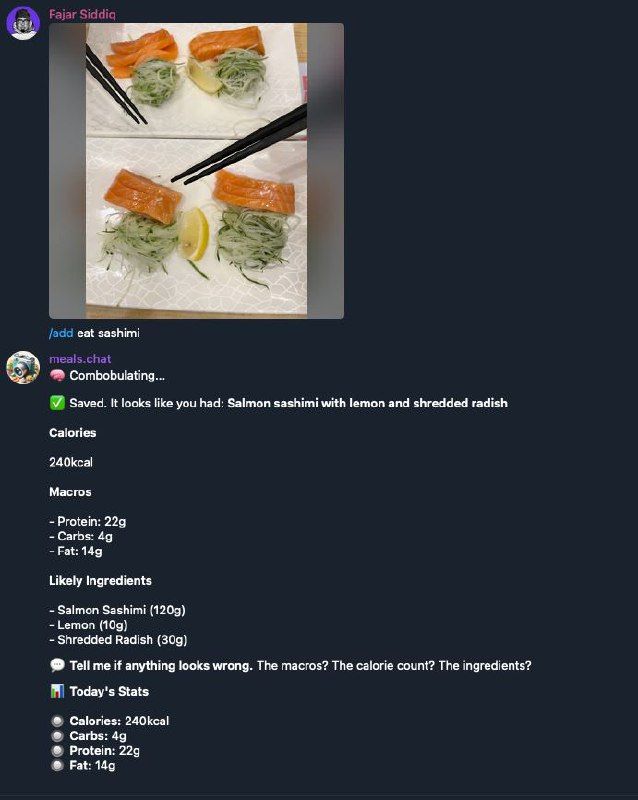This screenshot has width=638, height=800.
Task: Click the grey bullet beside Carbs: 4g stat
Action: [x=57, y=736]
